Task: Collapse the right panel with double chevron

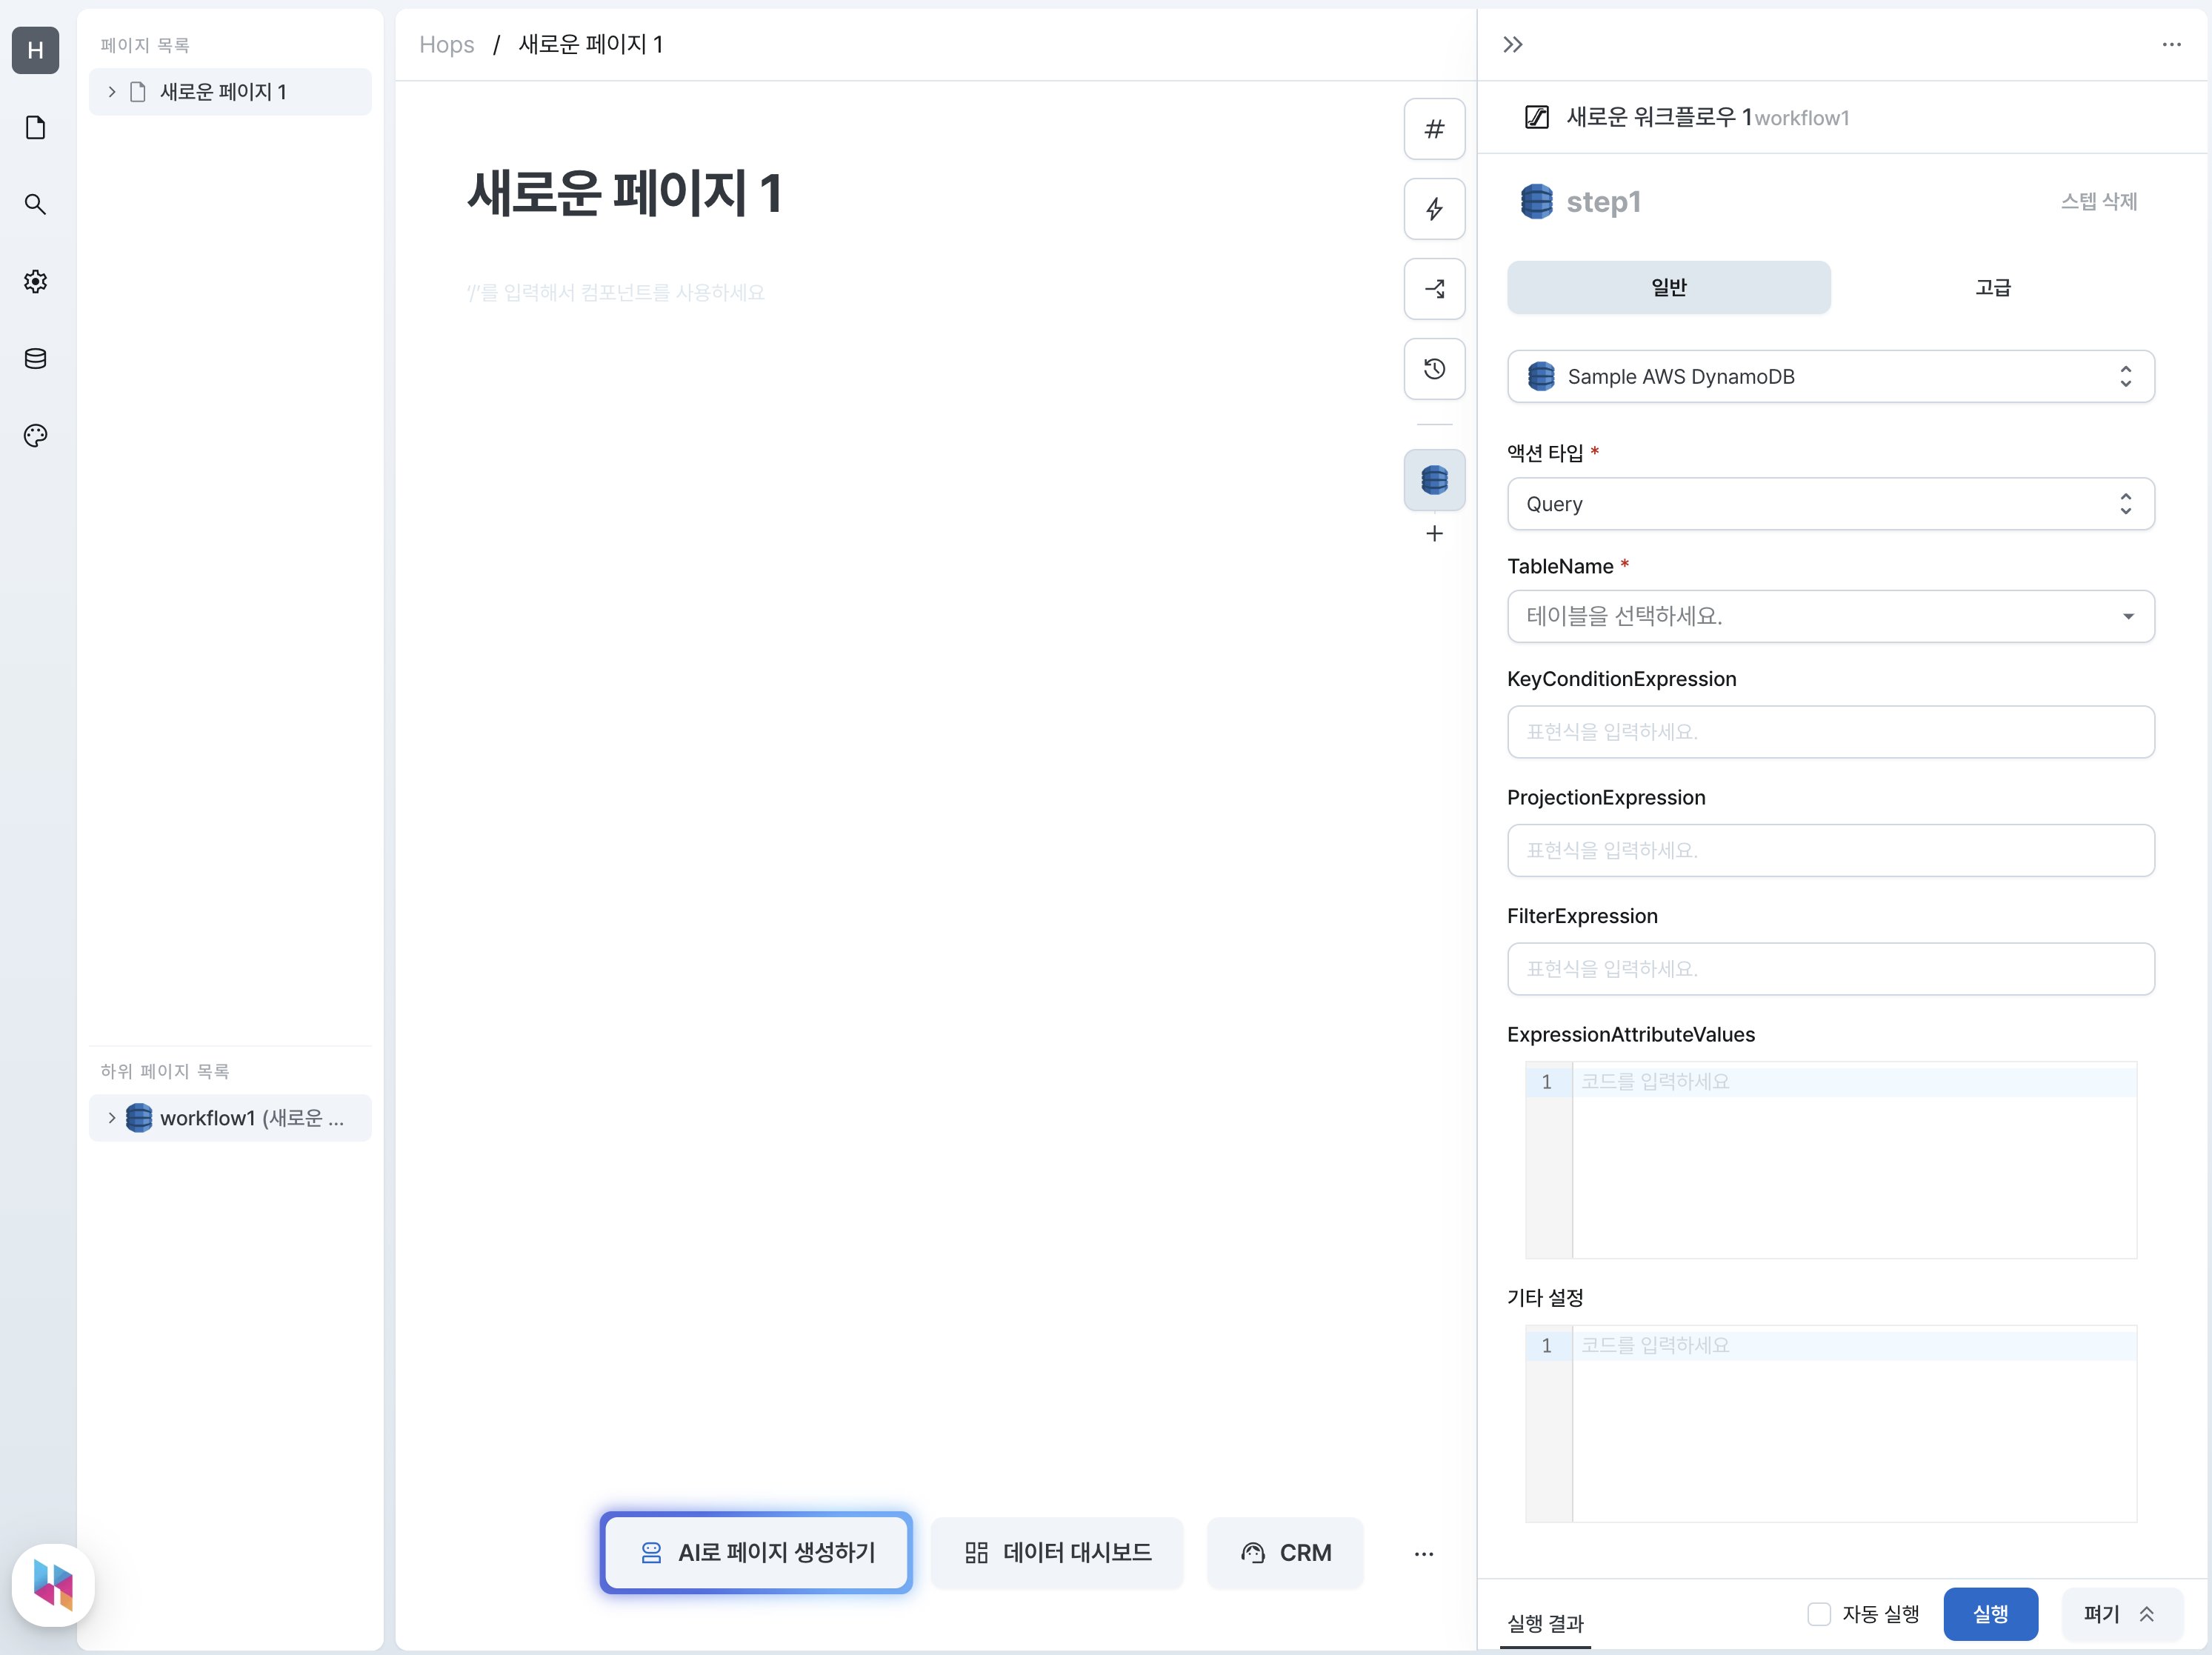Action: tap(1512, 44)
